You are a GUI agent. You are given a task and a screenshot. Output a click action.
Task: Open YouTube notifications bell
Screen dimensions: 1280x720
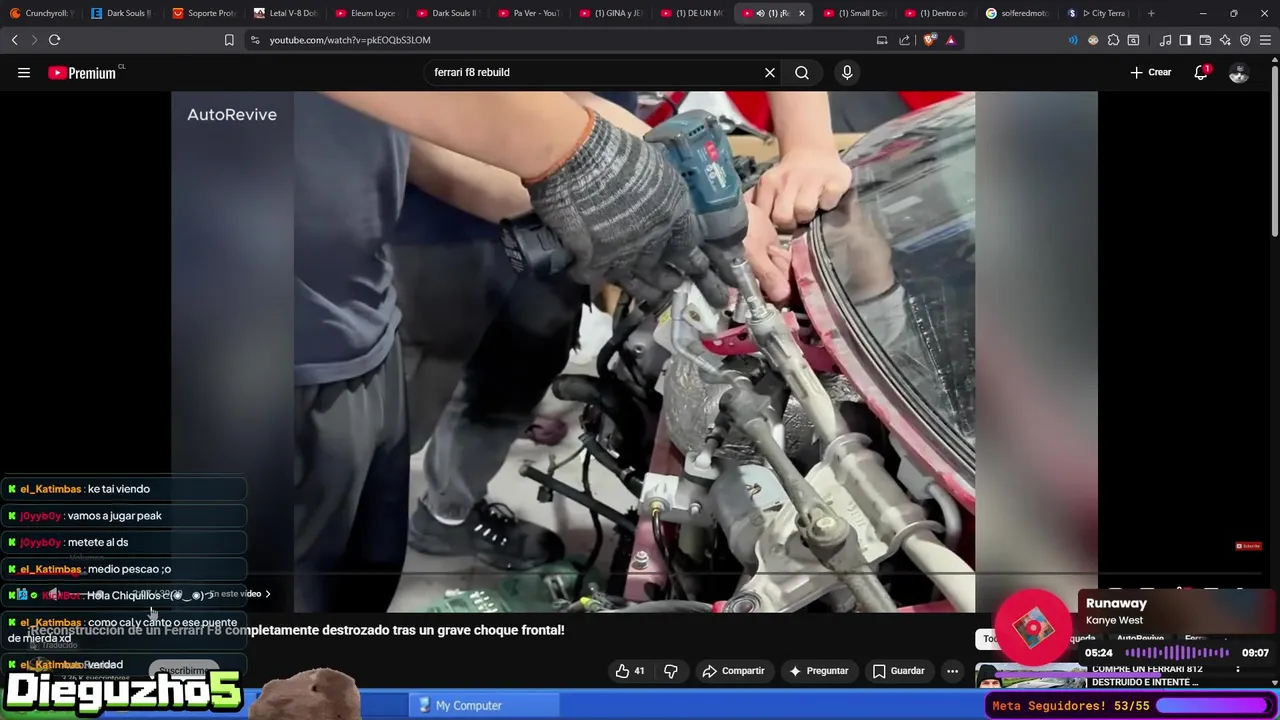coord(1201,72)
